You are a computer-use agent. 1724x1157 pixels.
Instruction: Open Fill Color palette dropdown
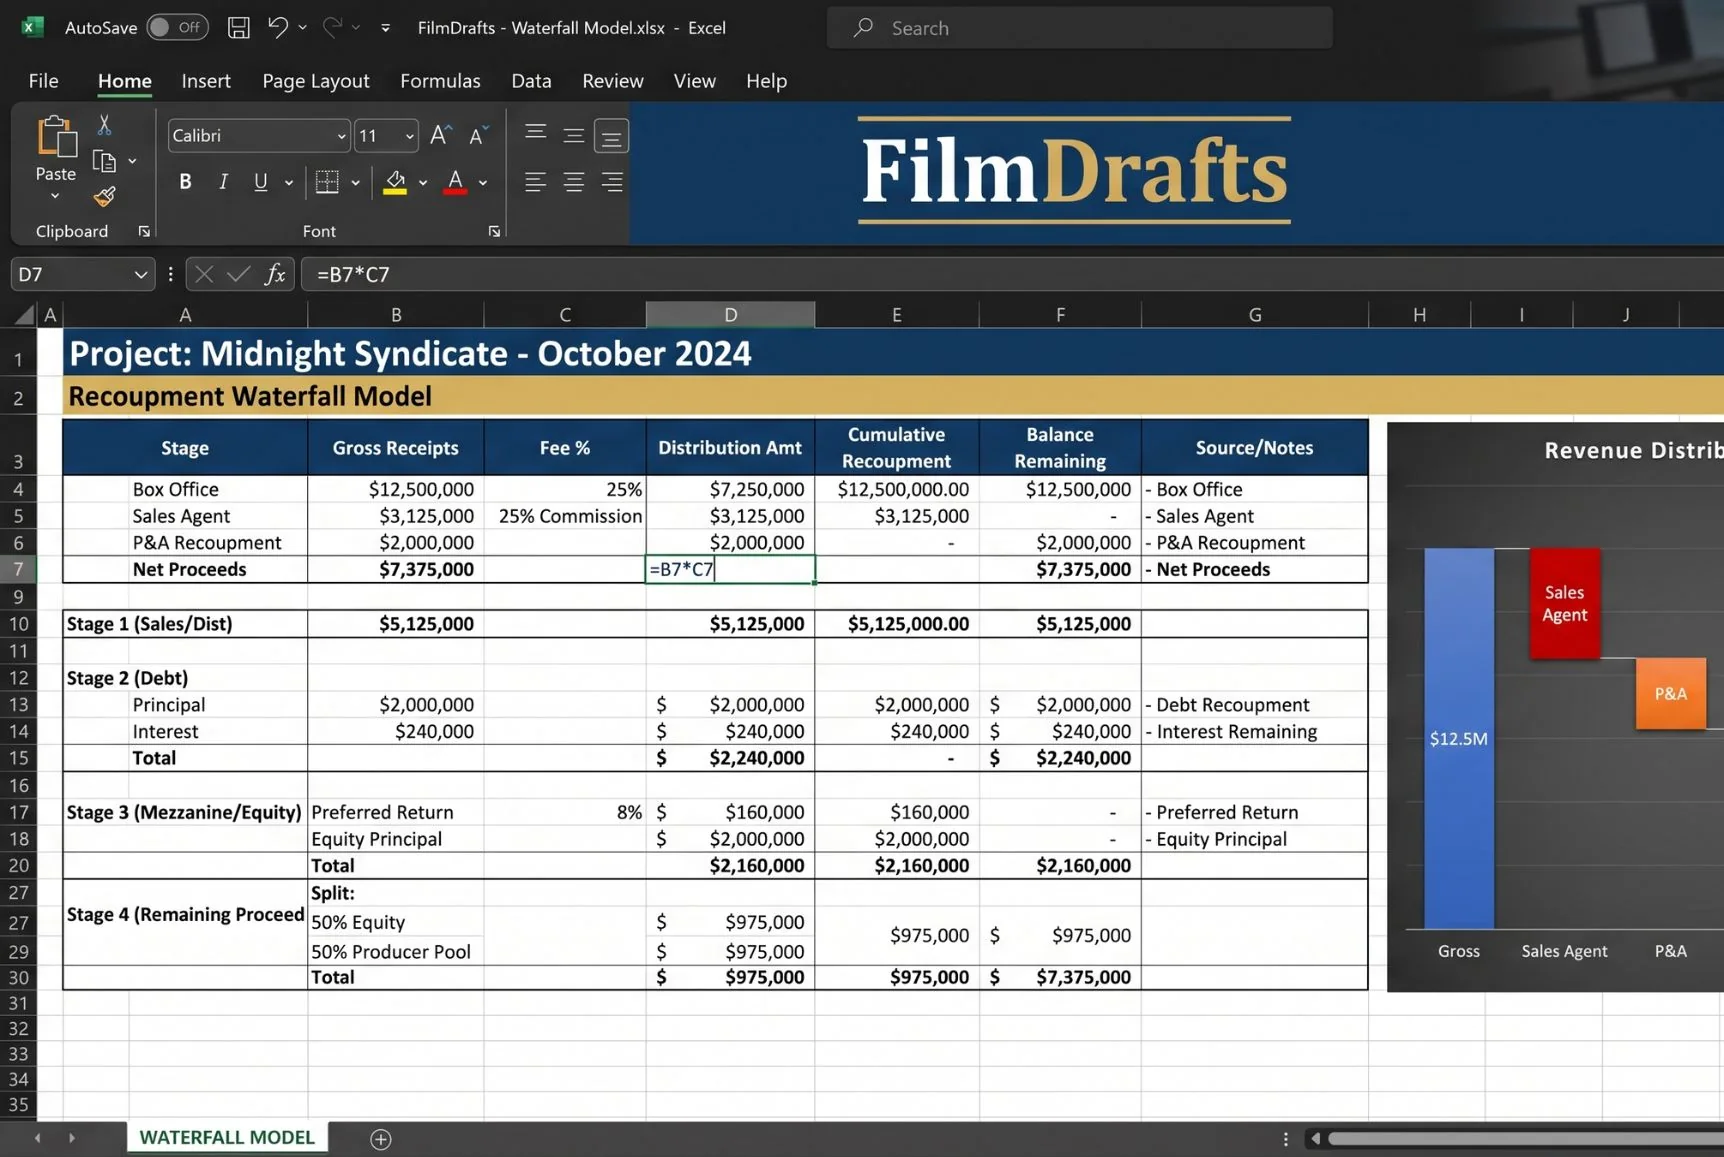point(423,183)
